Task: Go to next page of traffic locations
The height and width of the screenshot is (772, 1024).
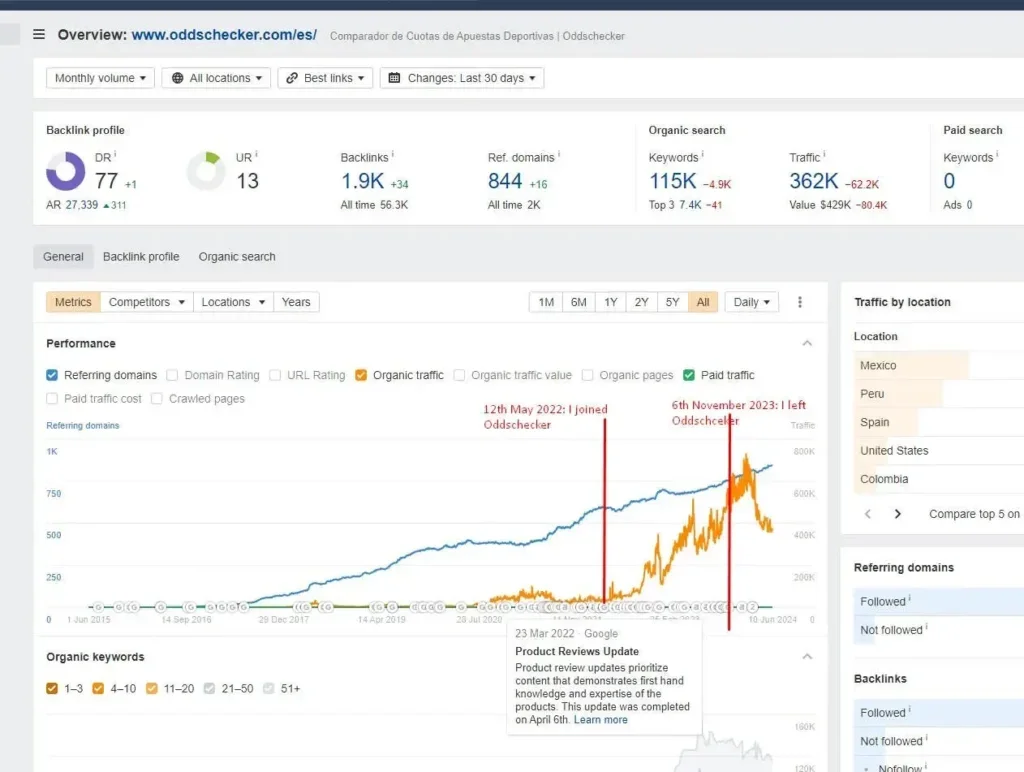Action: (898, 514)
